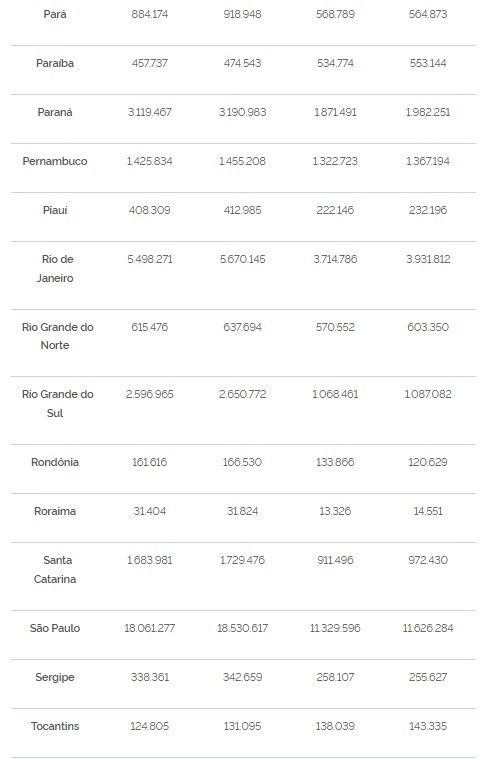The width and height of the screenshot is (485, 760).
Task: Select Rio de Janeiro state cell
Action: coord(55,269)
